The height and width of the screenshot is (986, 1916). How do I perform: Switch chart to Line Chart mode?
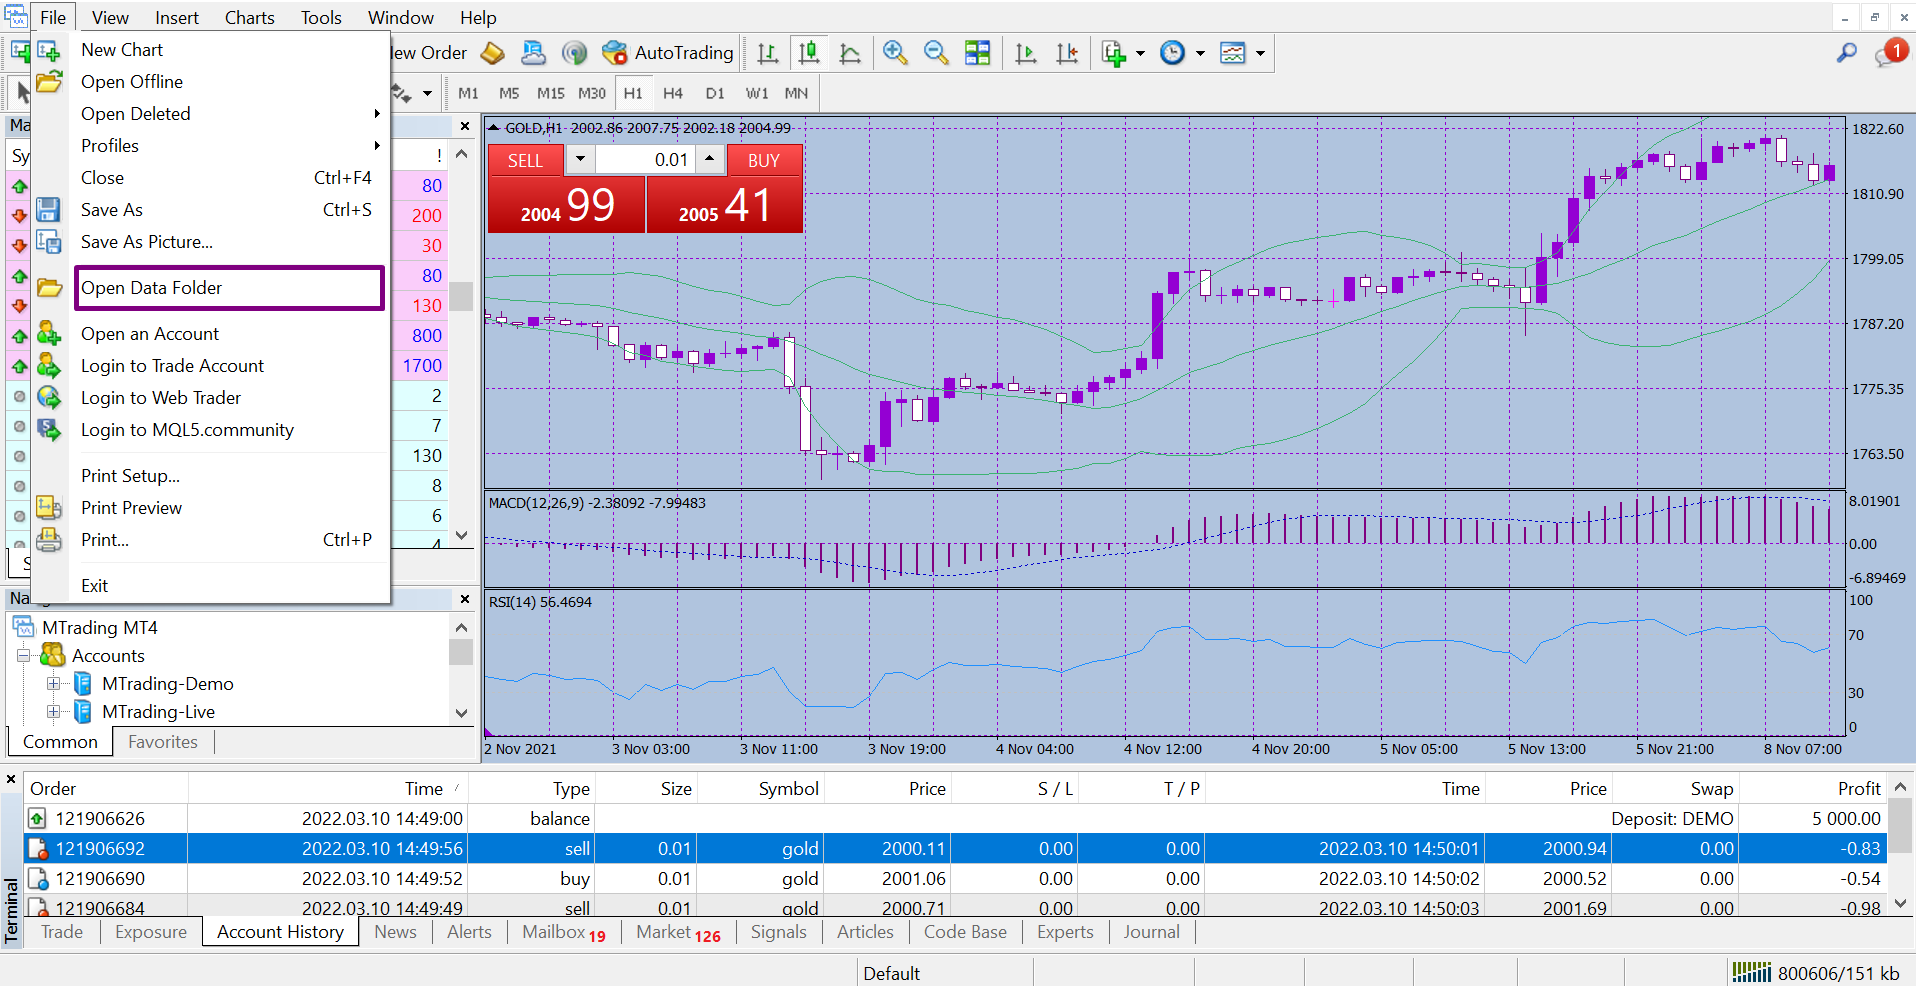tap(850, 53)
